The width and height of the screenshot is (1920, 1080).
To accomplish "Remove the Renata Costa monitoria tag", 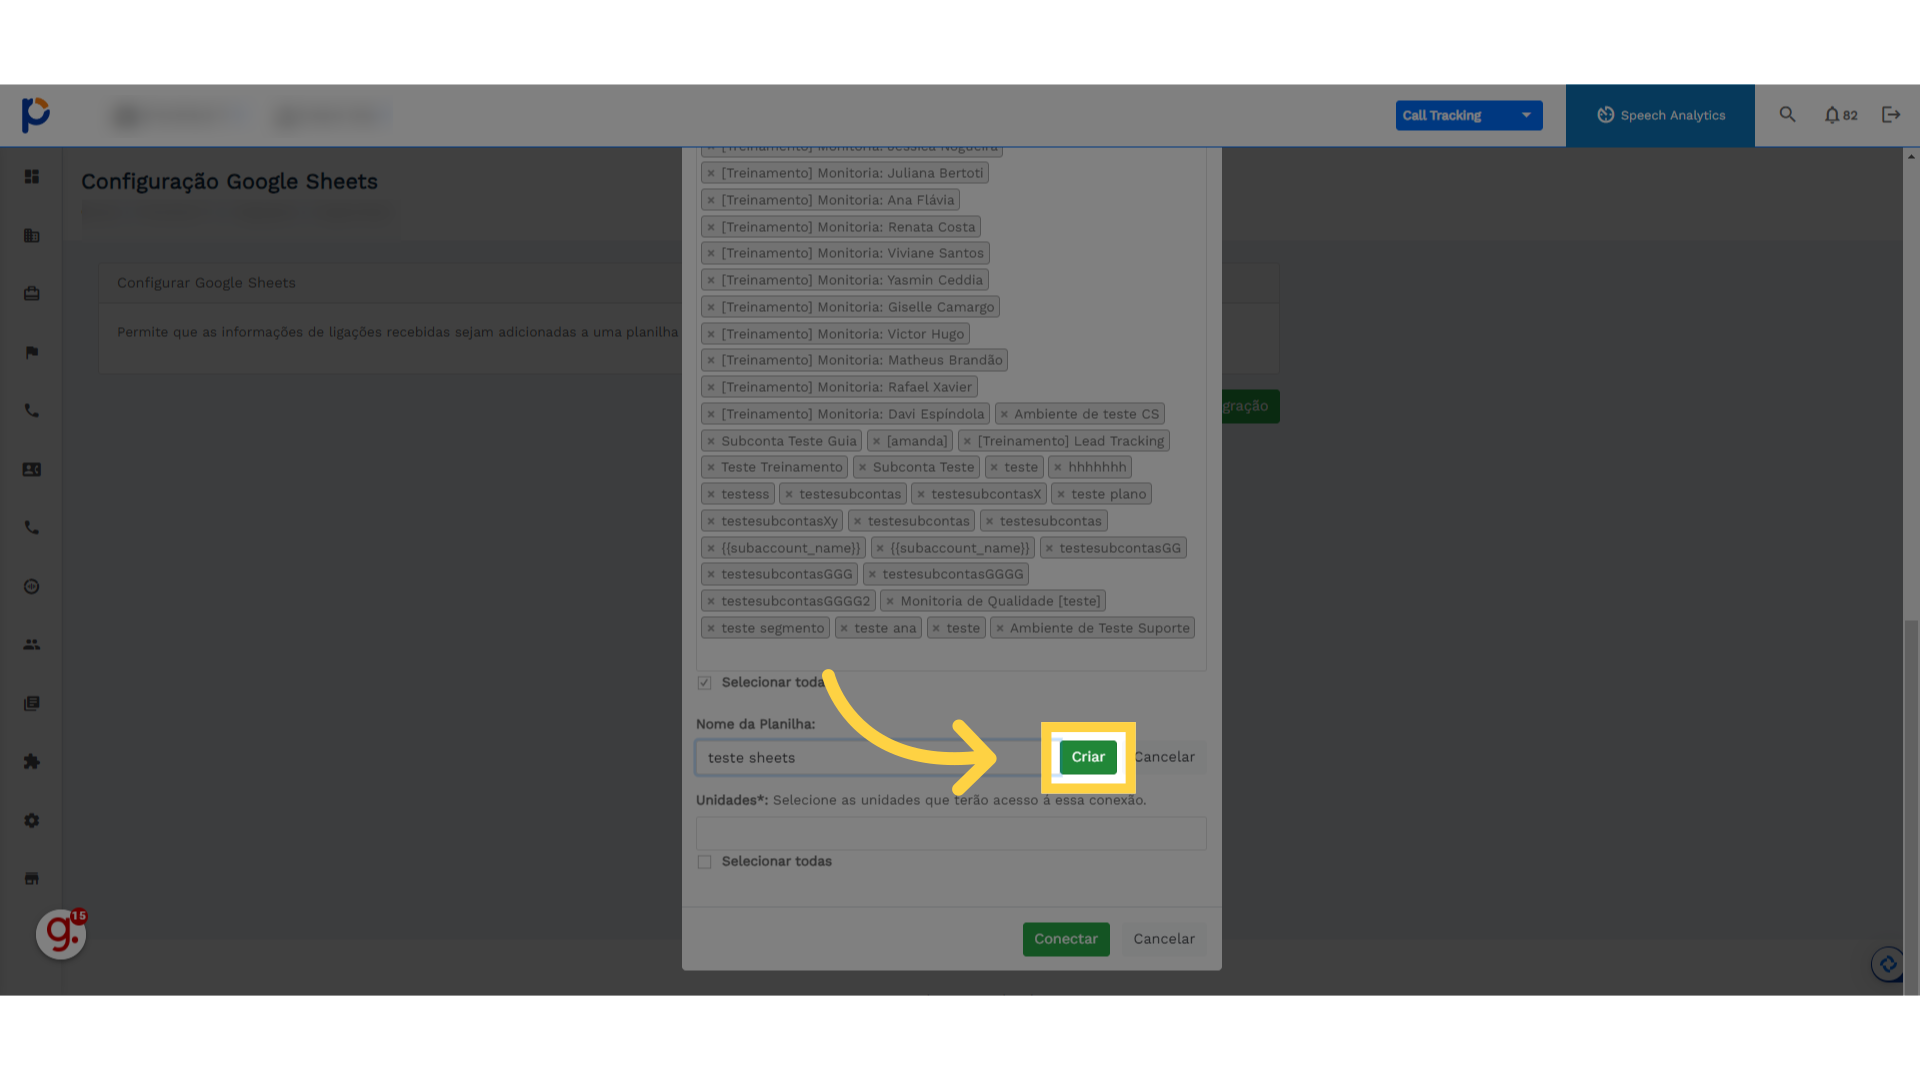I will (711, 227).
